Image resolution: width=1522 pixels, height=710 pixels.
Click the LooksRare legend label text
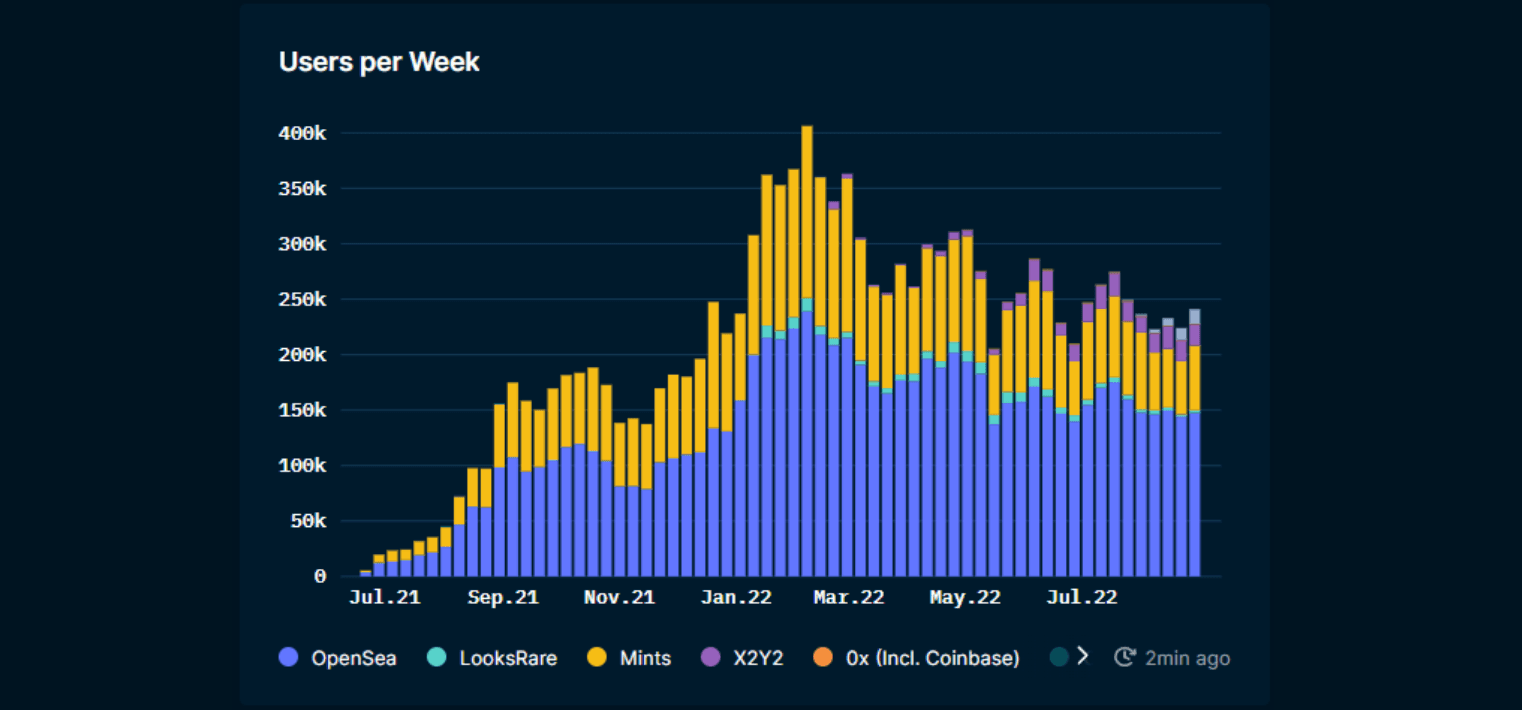(x=507, y=658)
